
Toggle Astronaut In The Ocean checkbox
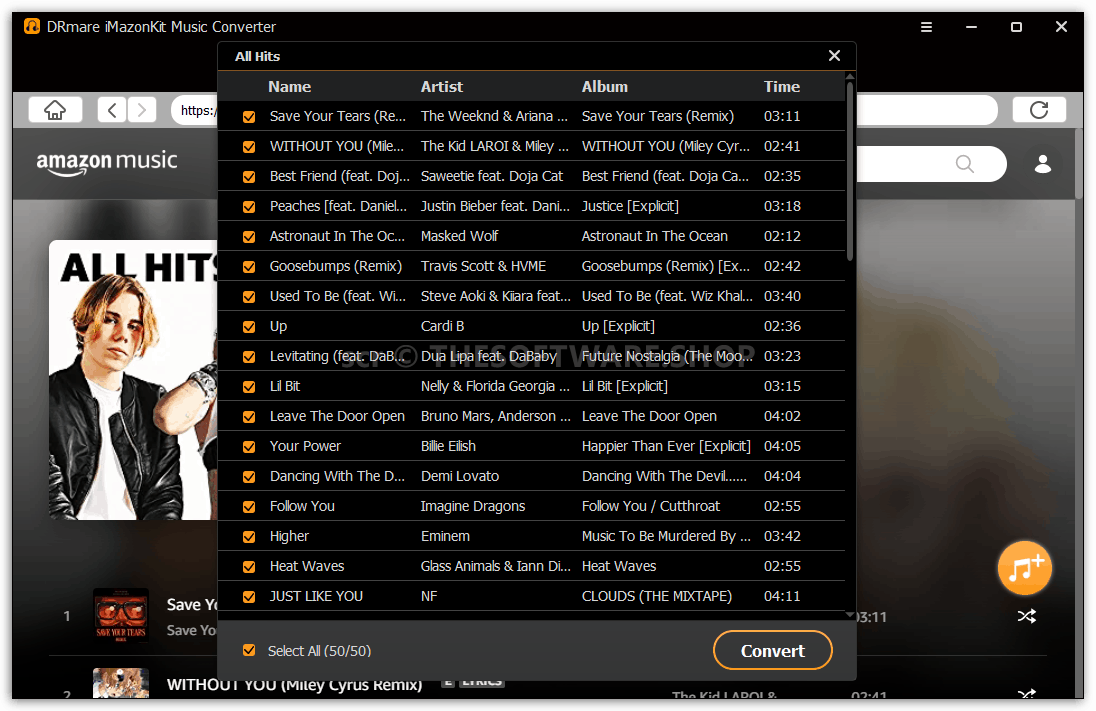tap(249, 237)
